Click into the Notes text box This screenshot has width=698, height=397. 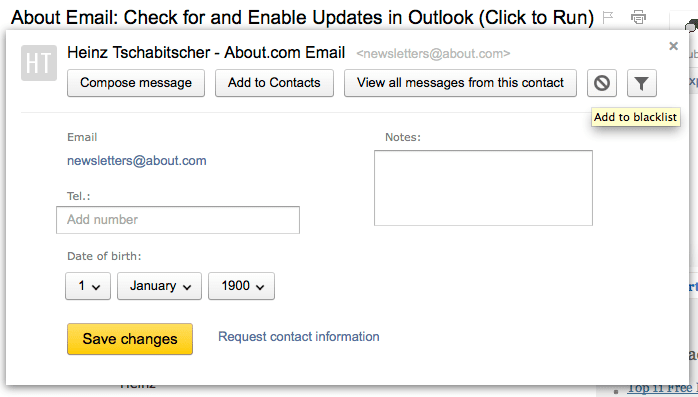483,188
